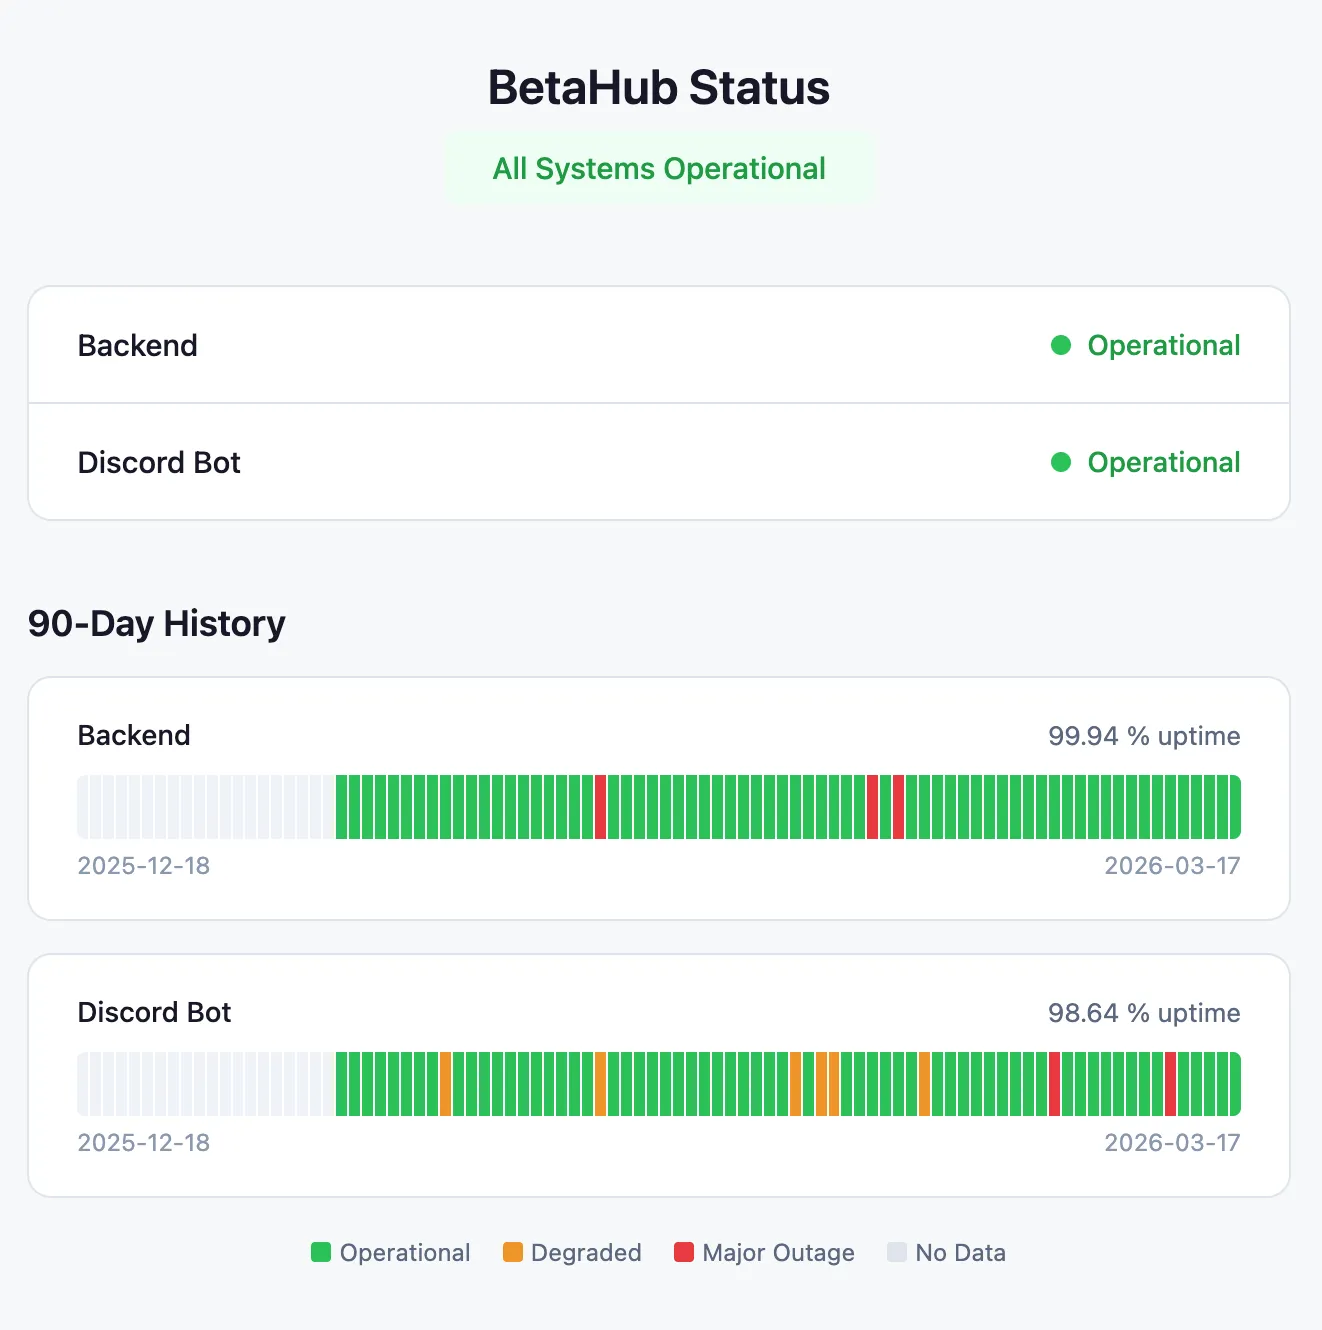Click the green Operational legend square

tap(321, 1252)
